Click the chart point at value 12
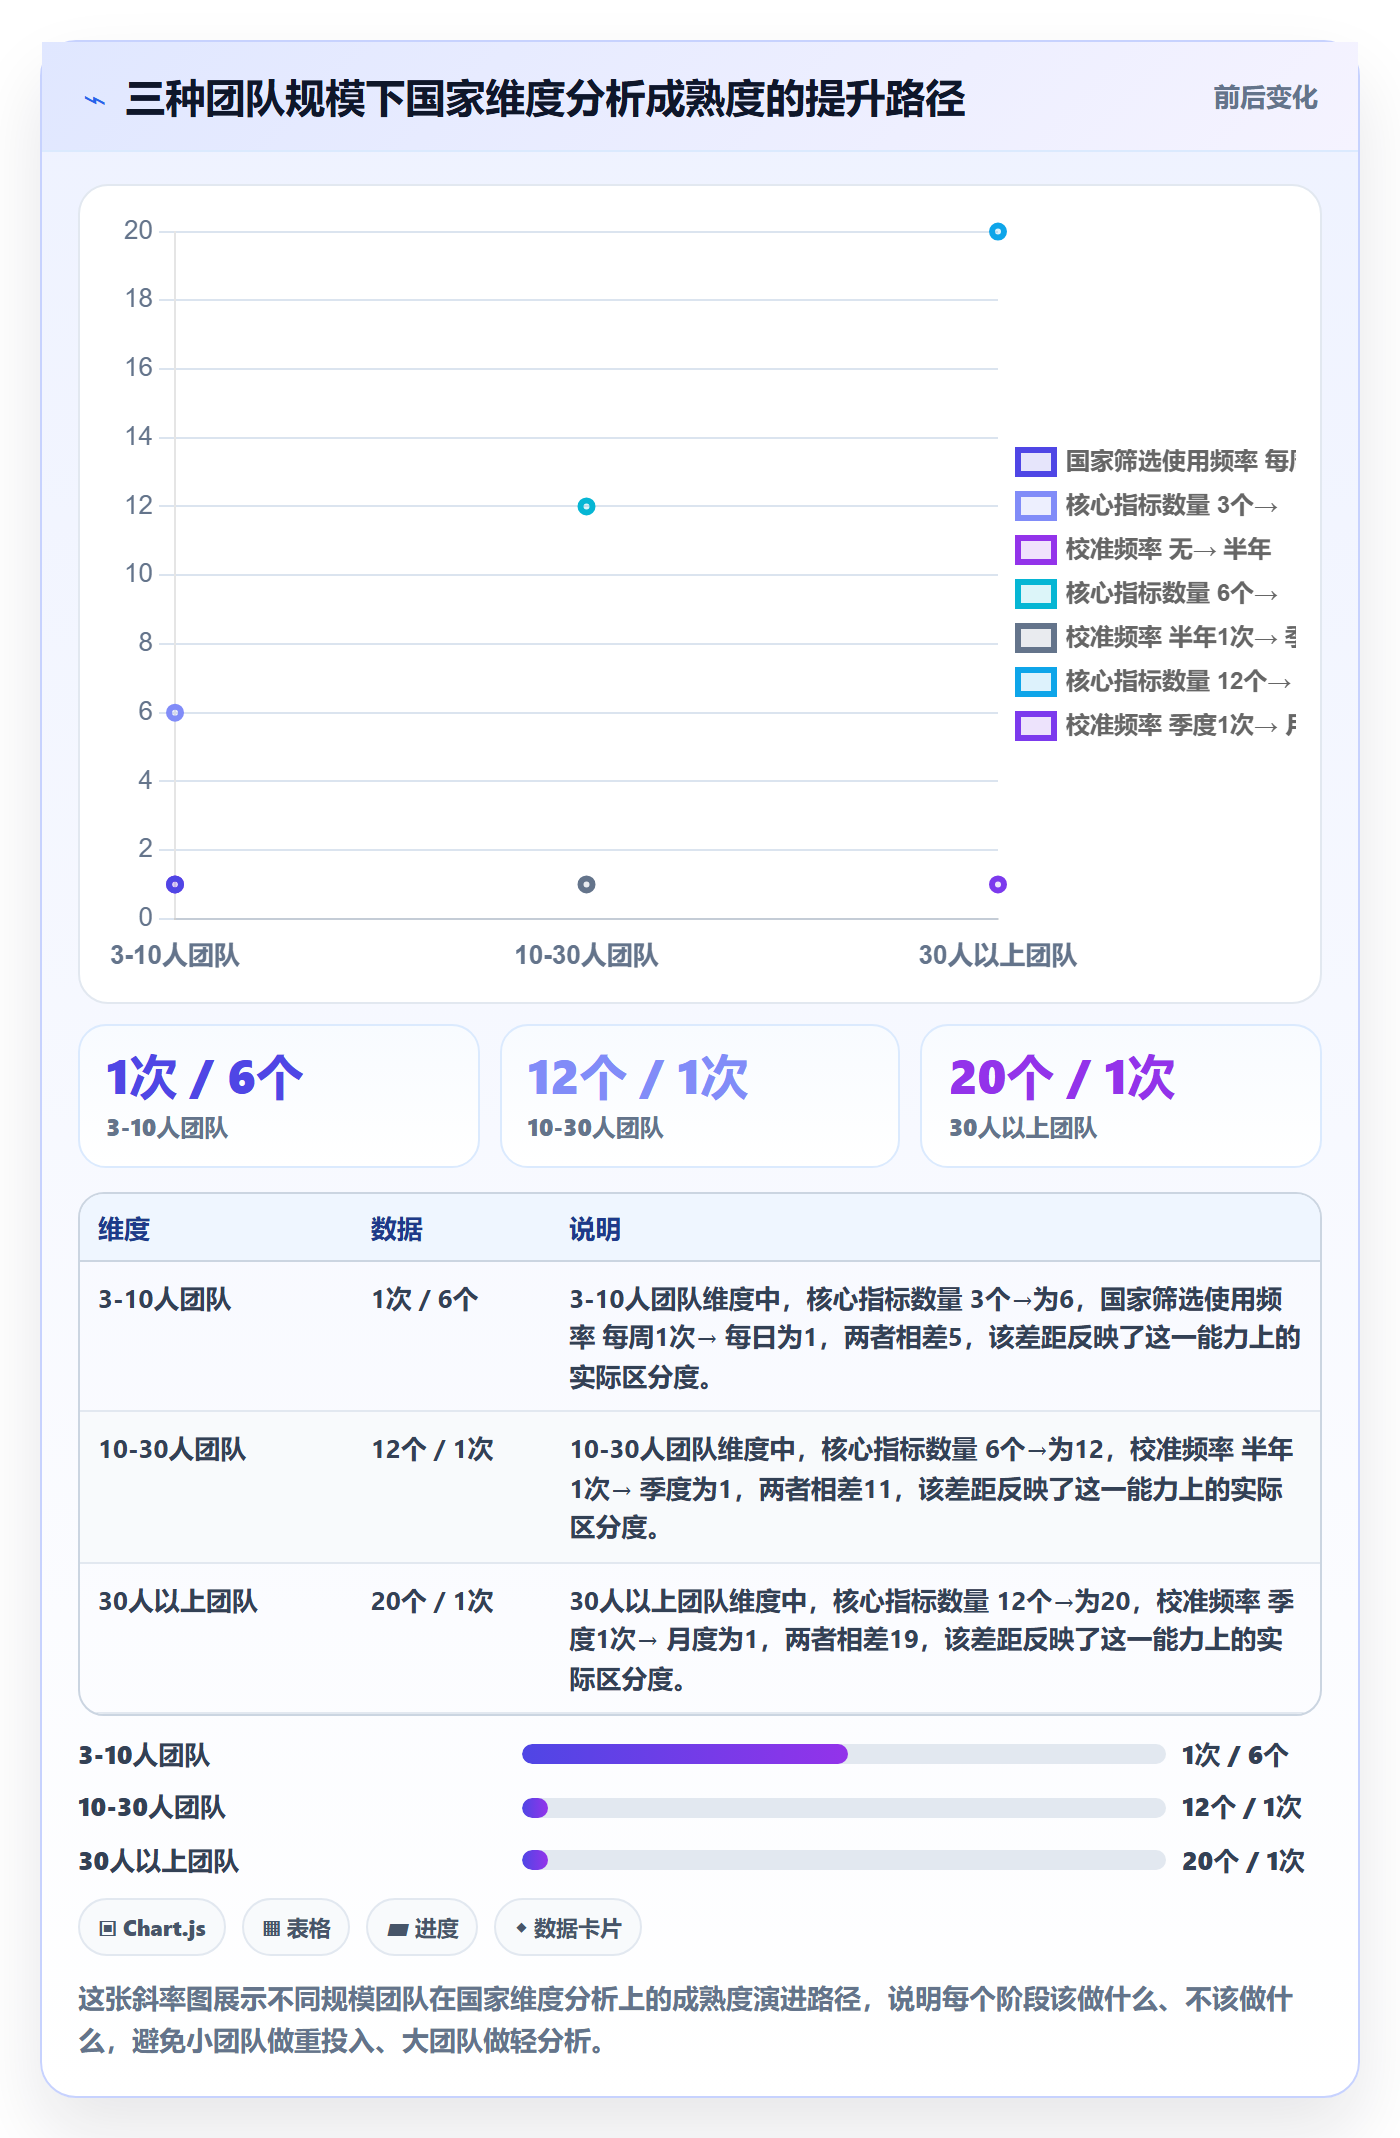Image resolution: width=1400 pixels, height=2138 pixels. click(586, 507)
